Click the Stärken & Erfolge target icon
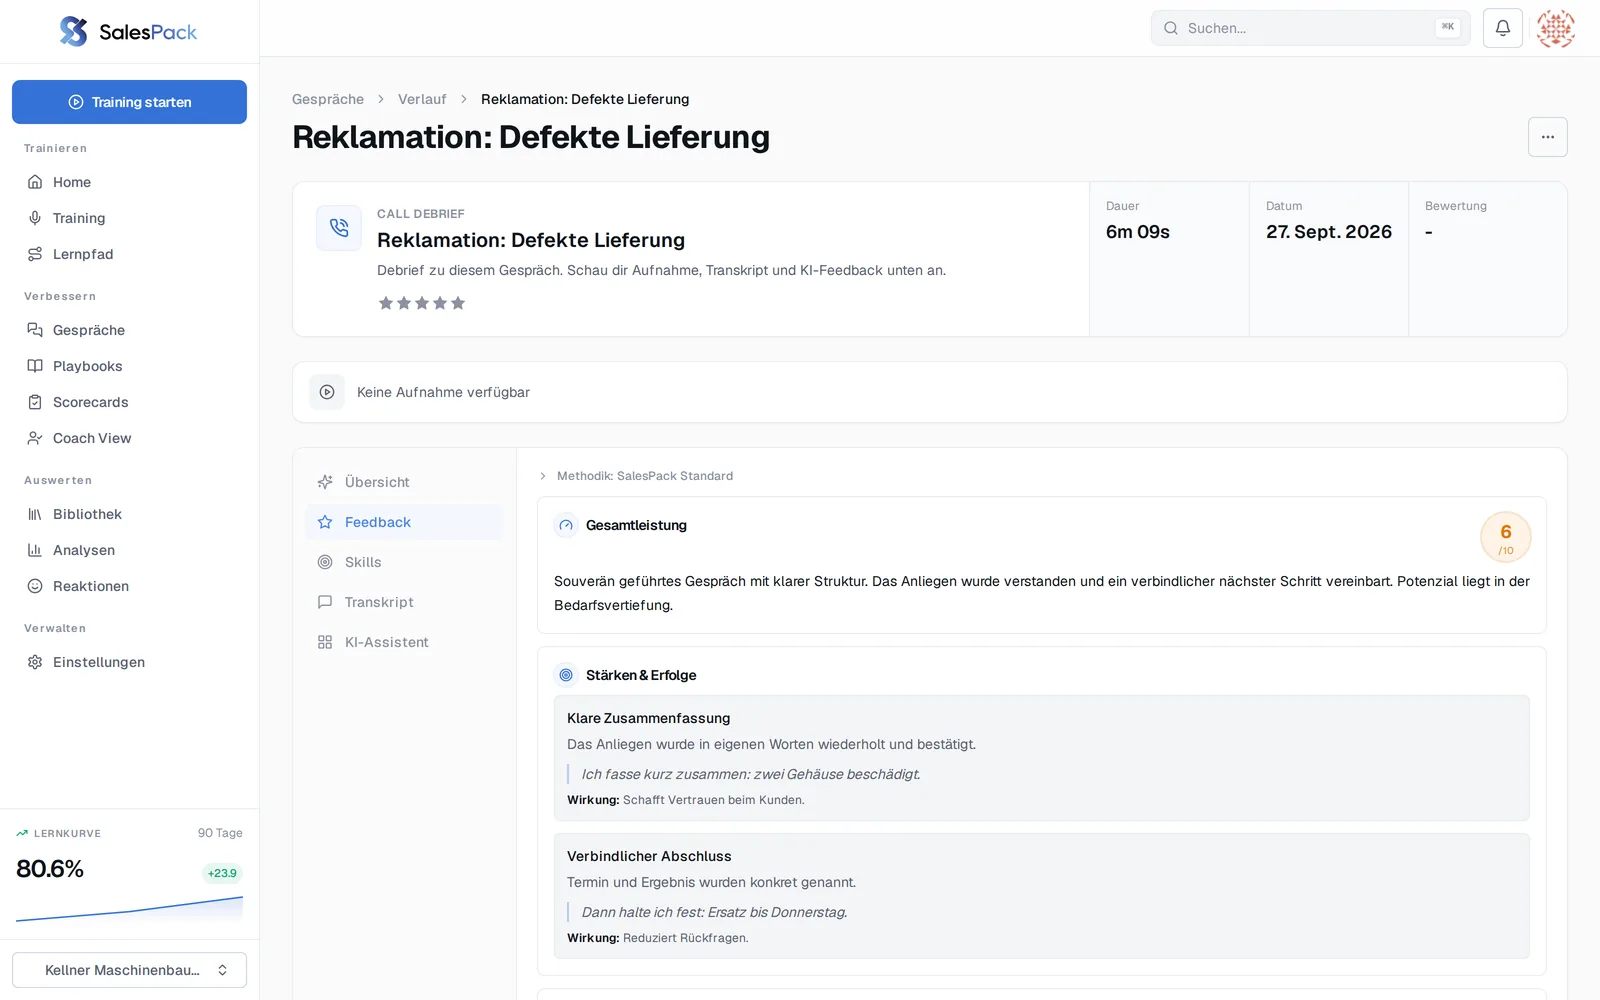Viewport: 1600px width, 1000px height. click(566, 675)
